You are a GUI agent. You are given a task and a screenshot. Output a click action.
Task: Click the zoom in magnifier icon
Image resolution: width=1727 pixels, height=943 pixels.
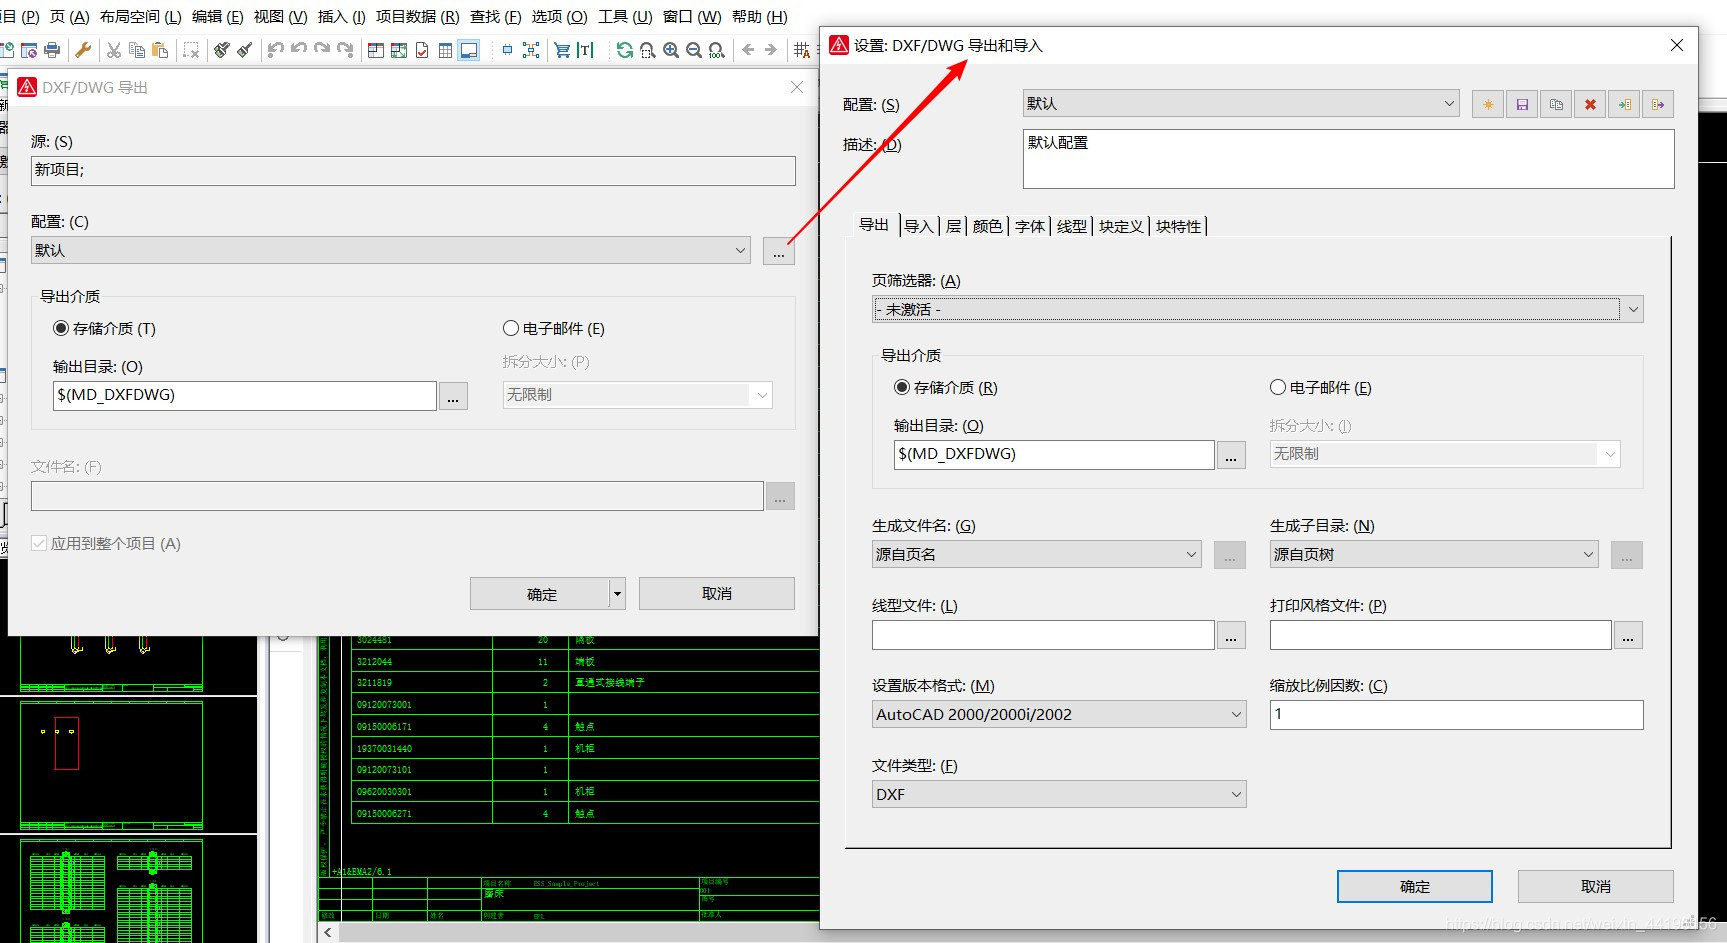671,50
